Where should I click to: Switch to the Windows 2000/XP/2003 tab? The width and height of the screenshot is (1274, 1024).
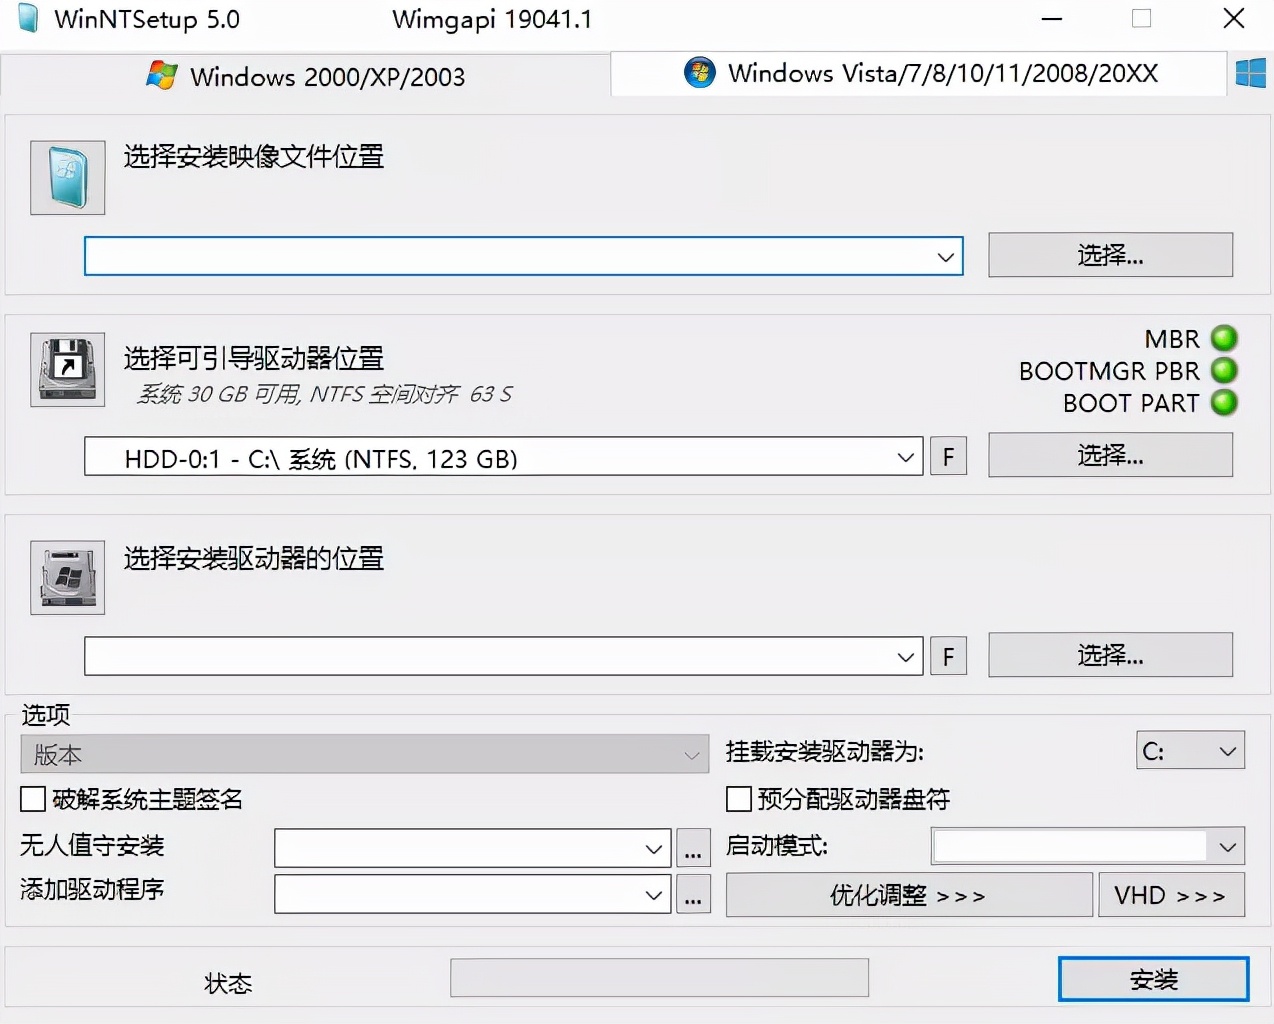tap(305, 75)
